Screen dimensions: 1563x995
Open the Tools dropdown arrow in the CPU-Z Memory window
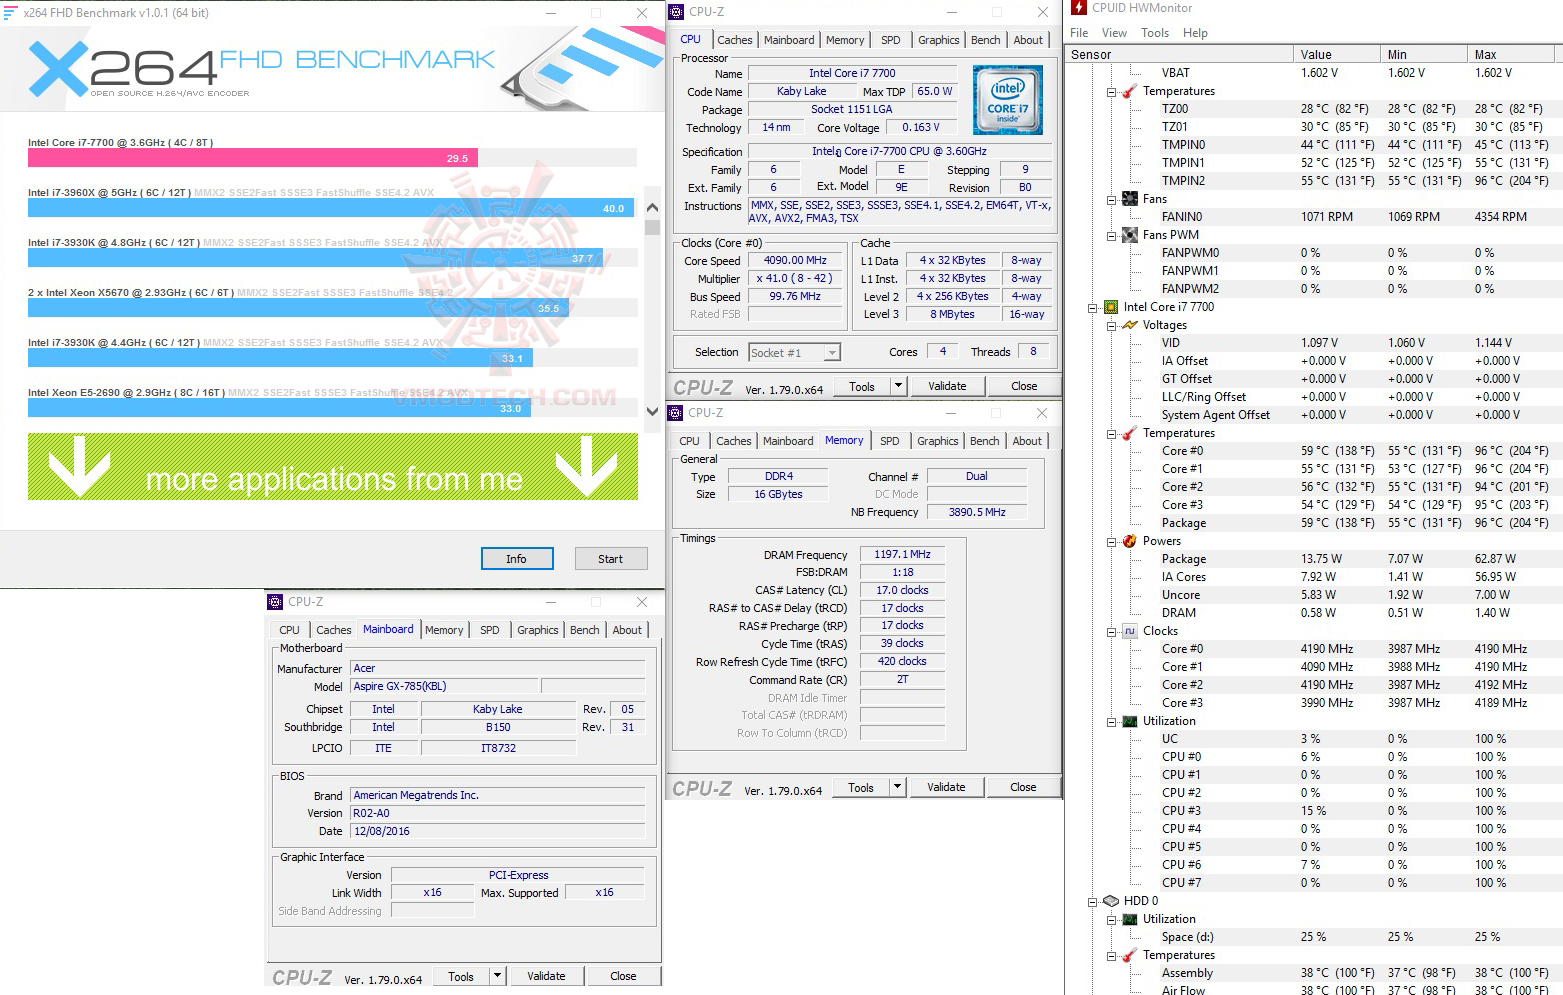pos(897,787)
